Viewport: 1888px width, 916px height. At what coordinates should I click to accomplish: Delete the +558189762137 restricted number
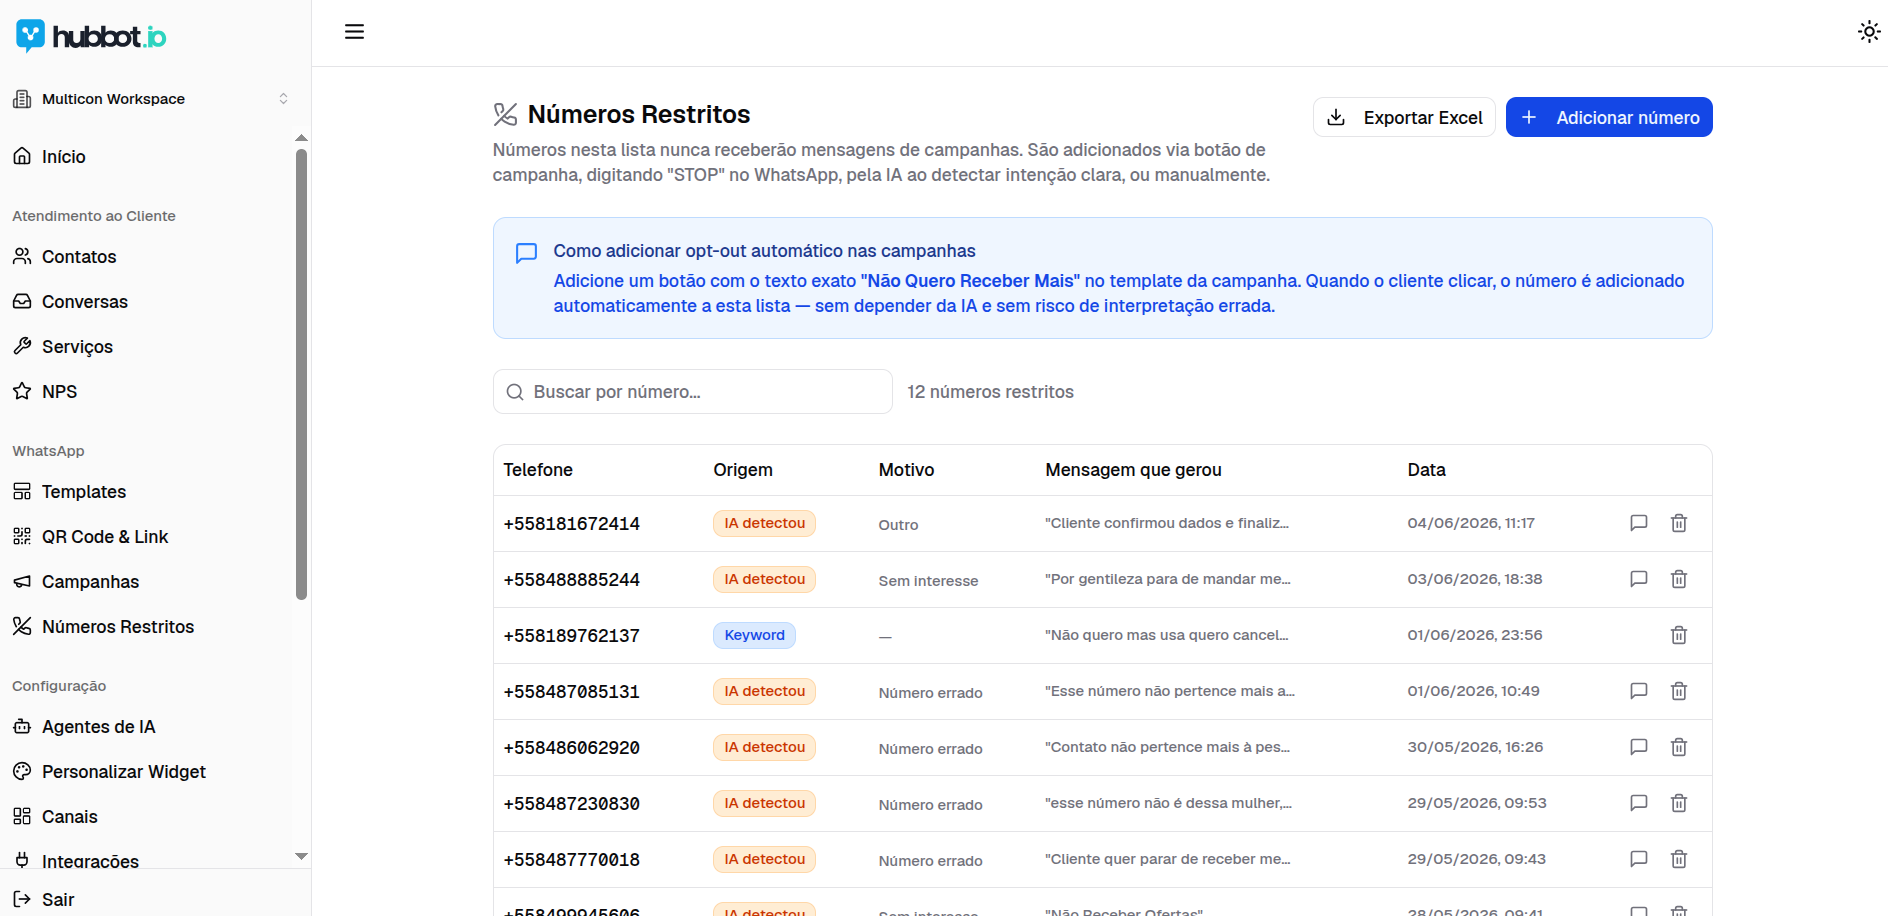pyautogui.click(x=1679, y=635)
